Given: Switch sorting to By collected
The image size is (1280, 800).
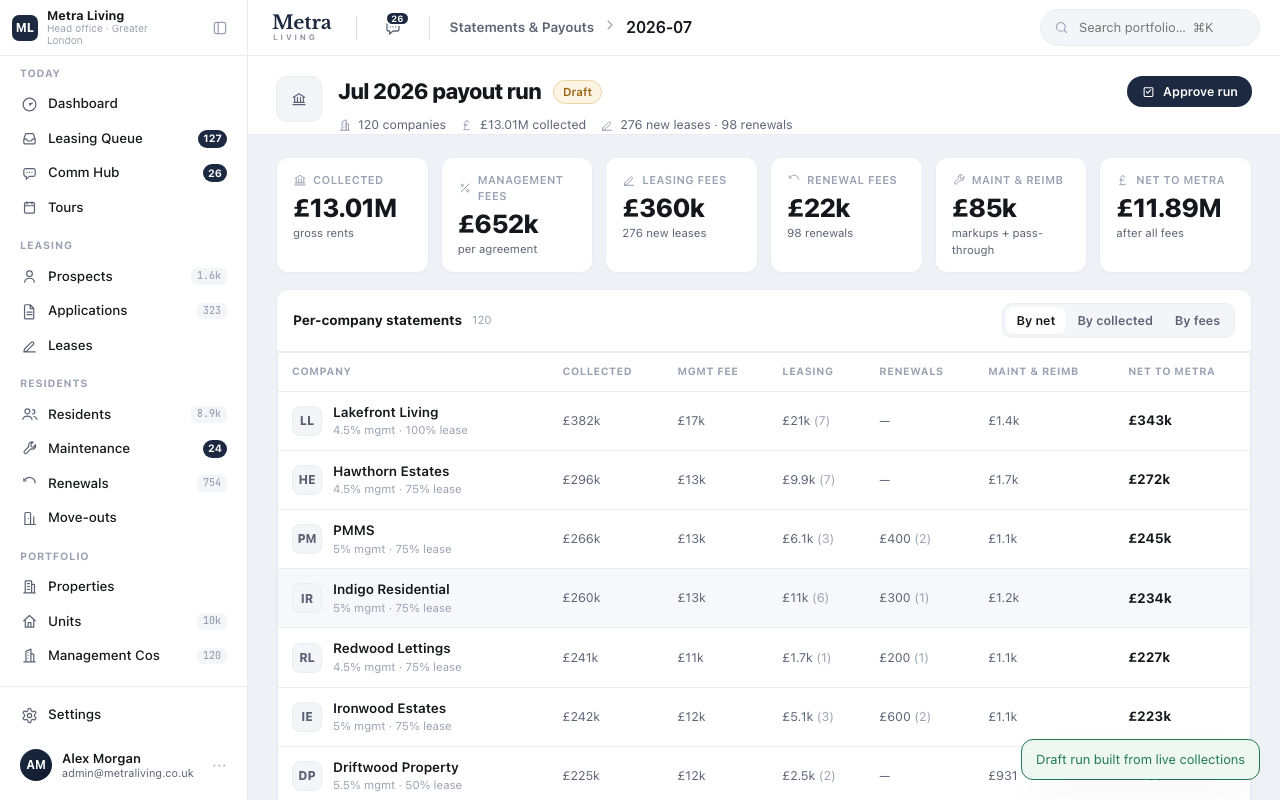Looking at the screenshot, I should [x=1115, y=321].
